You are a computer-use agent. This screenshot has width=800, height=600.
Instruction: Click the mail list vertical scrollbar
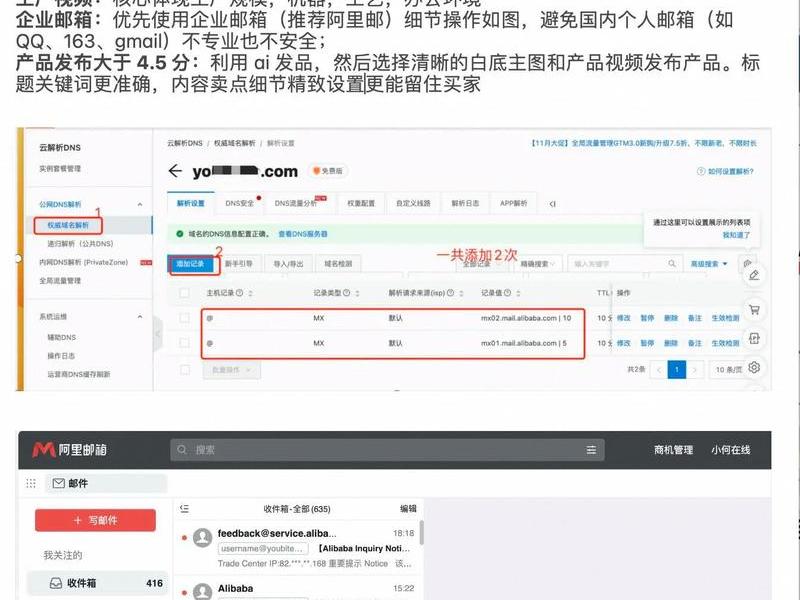click(x=421, y=532)
